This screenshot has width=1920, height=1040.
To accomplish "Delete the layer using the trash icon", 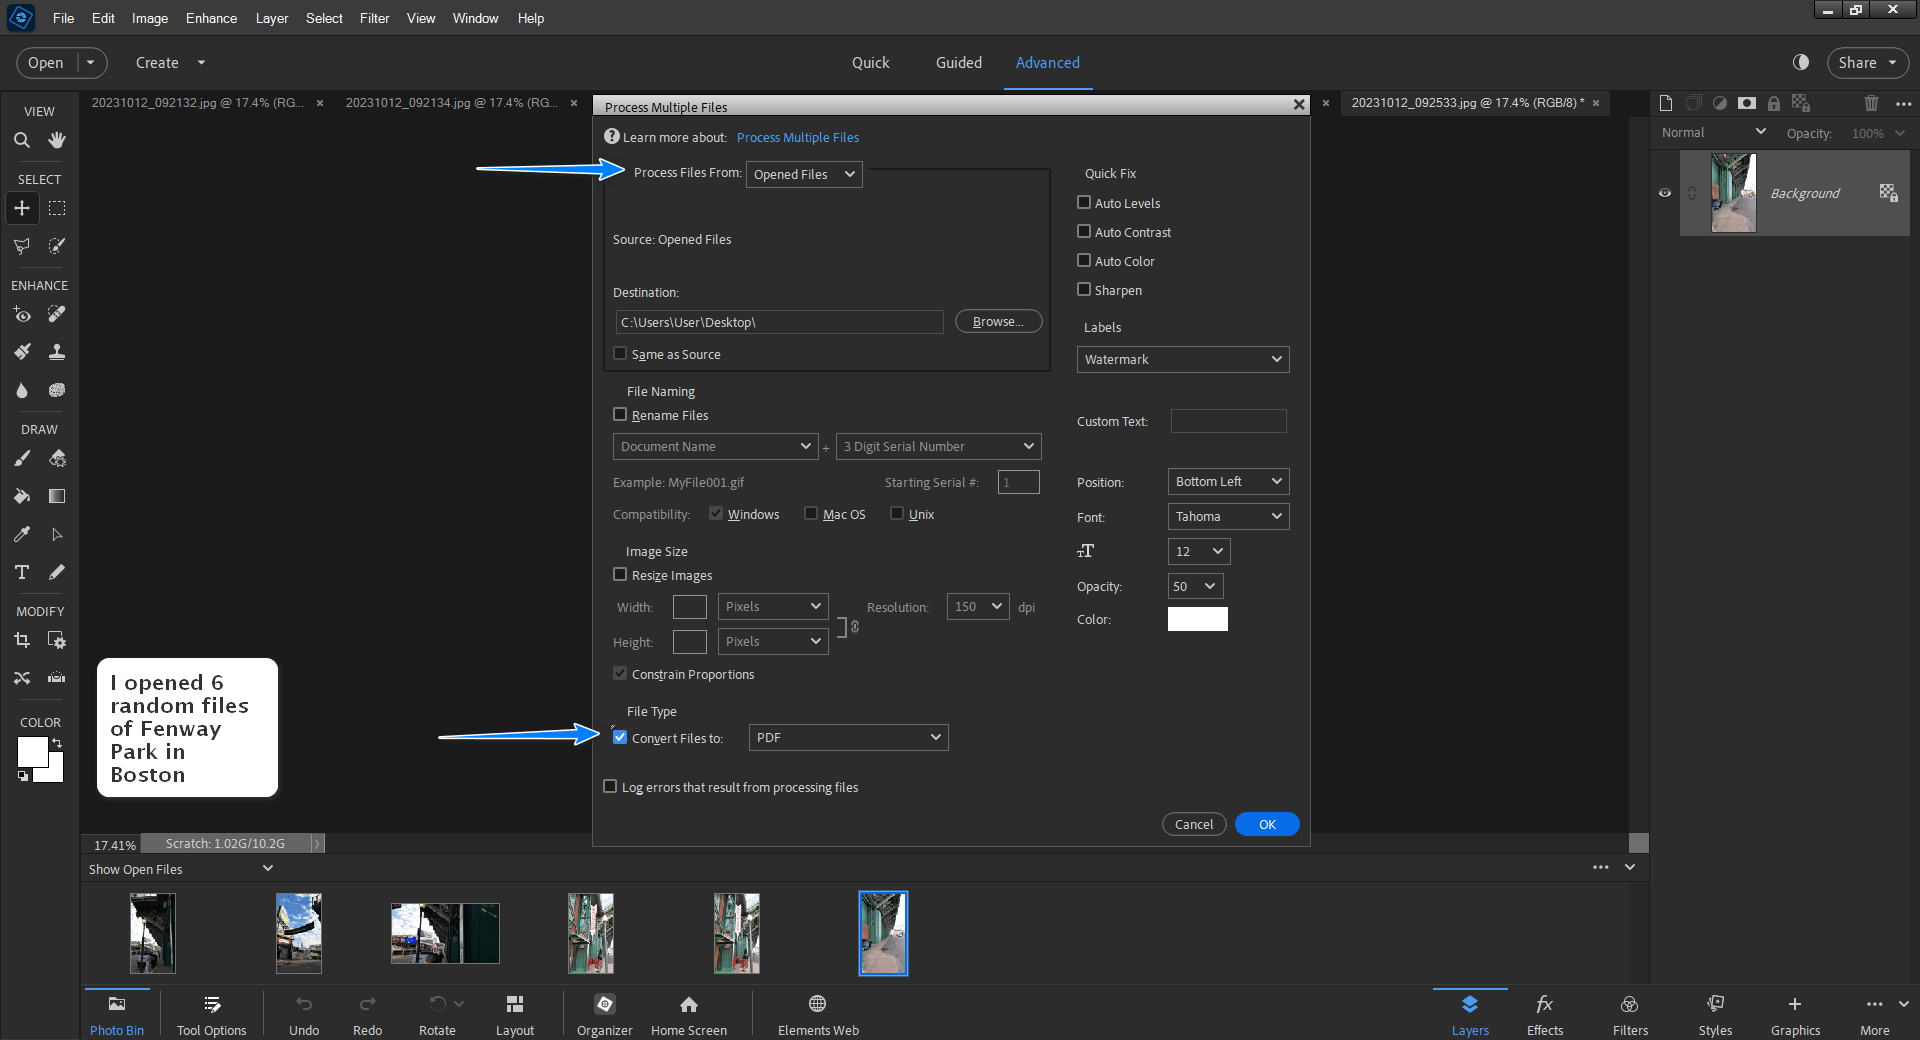I will click(x=1871, y=103).
